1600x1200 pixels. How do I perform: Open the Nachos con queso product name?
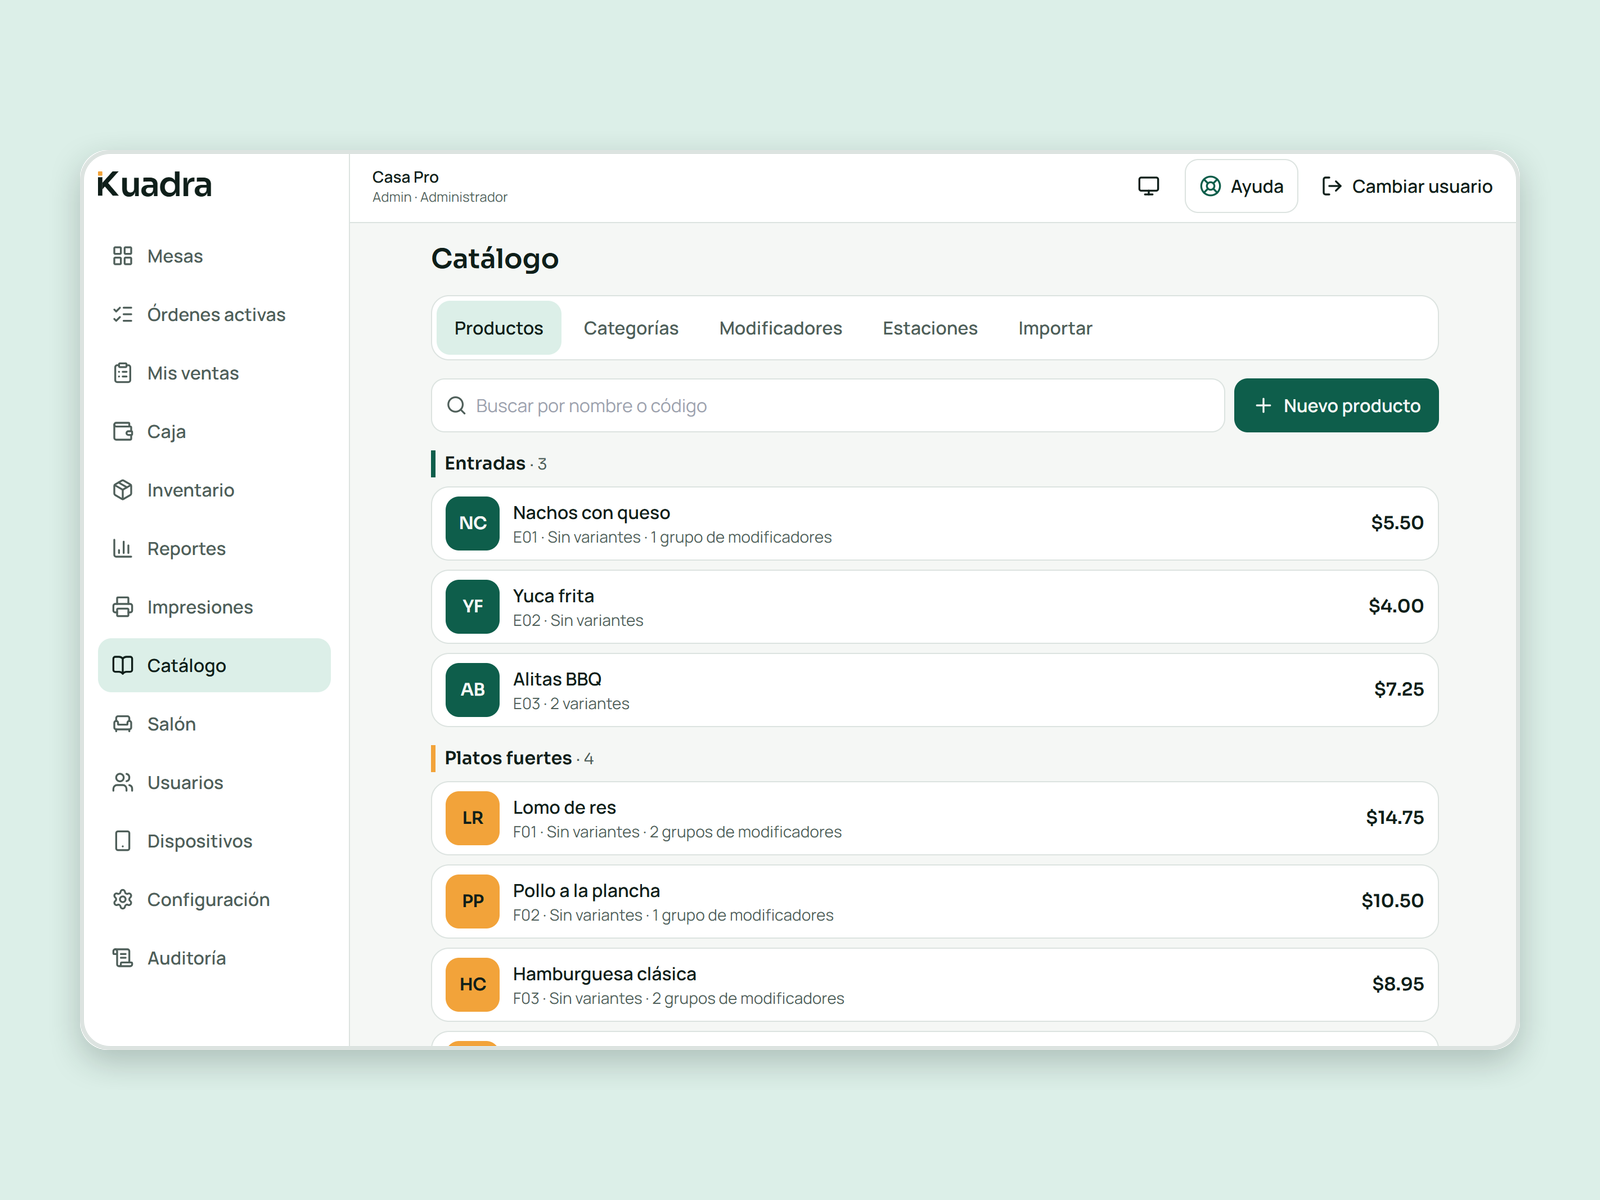pyautogui.click(x=592, y=513)
